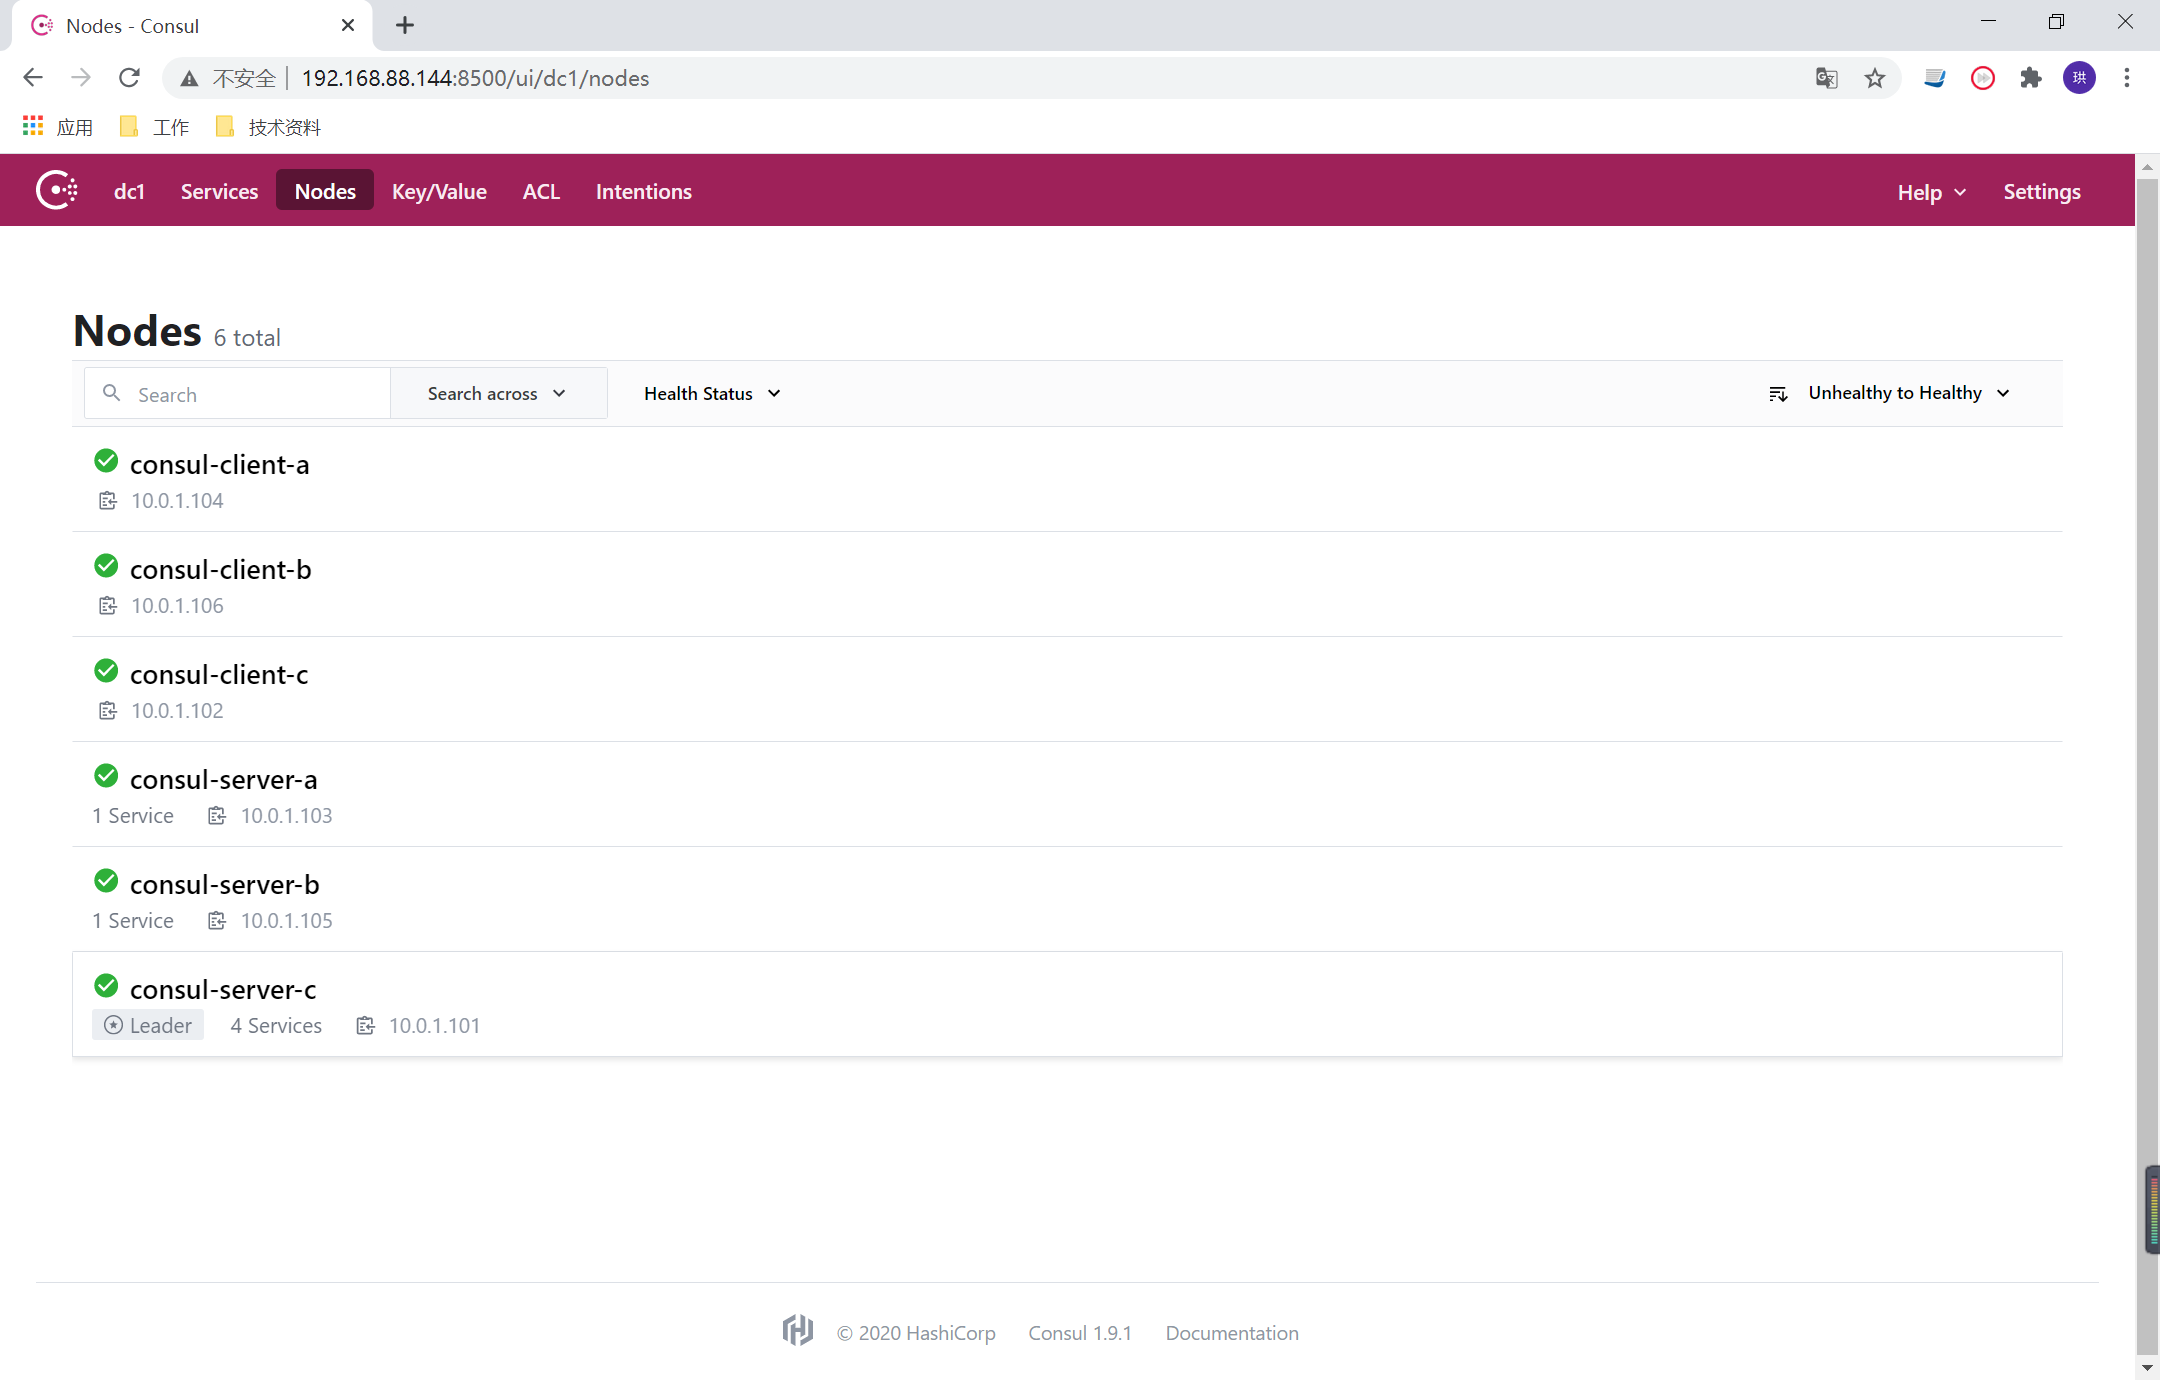Bookmark this page with the star icon

pos(1875,78)
